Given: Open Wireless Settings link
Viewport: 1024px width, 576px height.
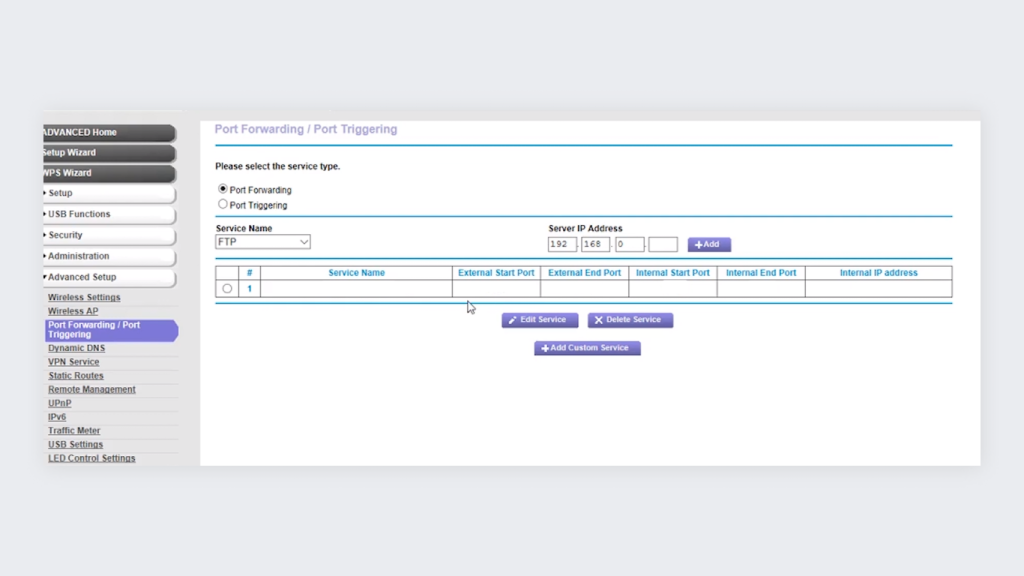Looking at the screenshot, I should 84,297.
